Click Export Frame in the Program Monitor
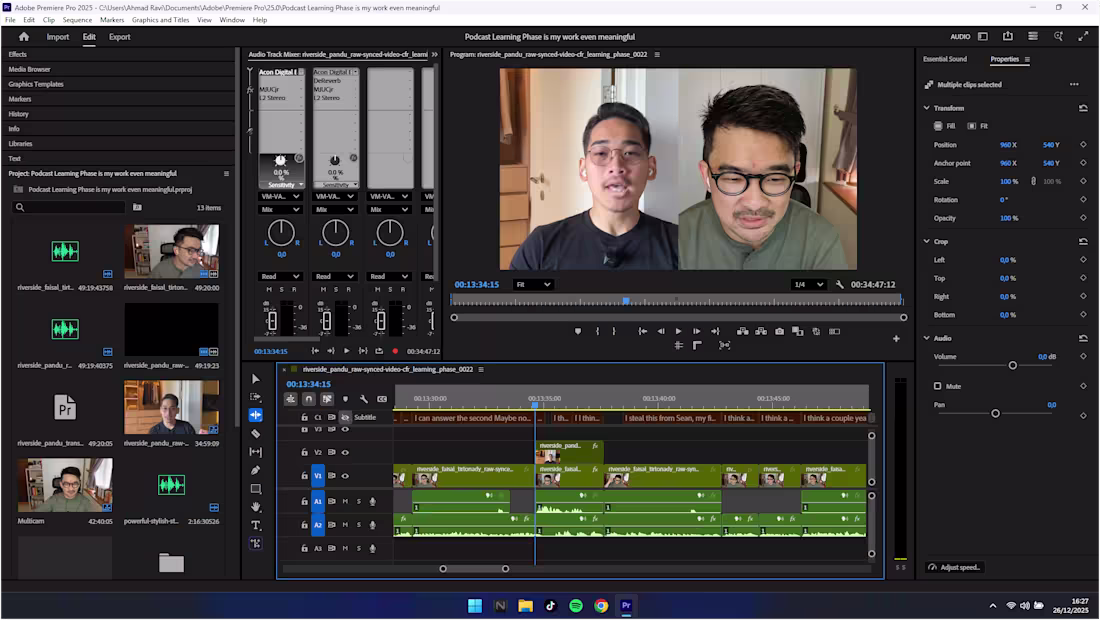 click(779, 331)
